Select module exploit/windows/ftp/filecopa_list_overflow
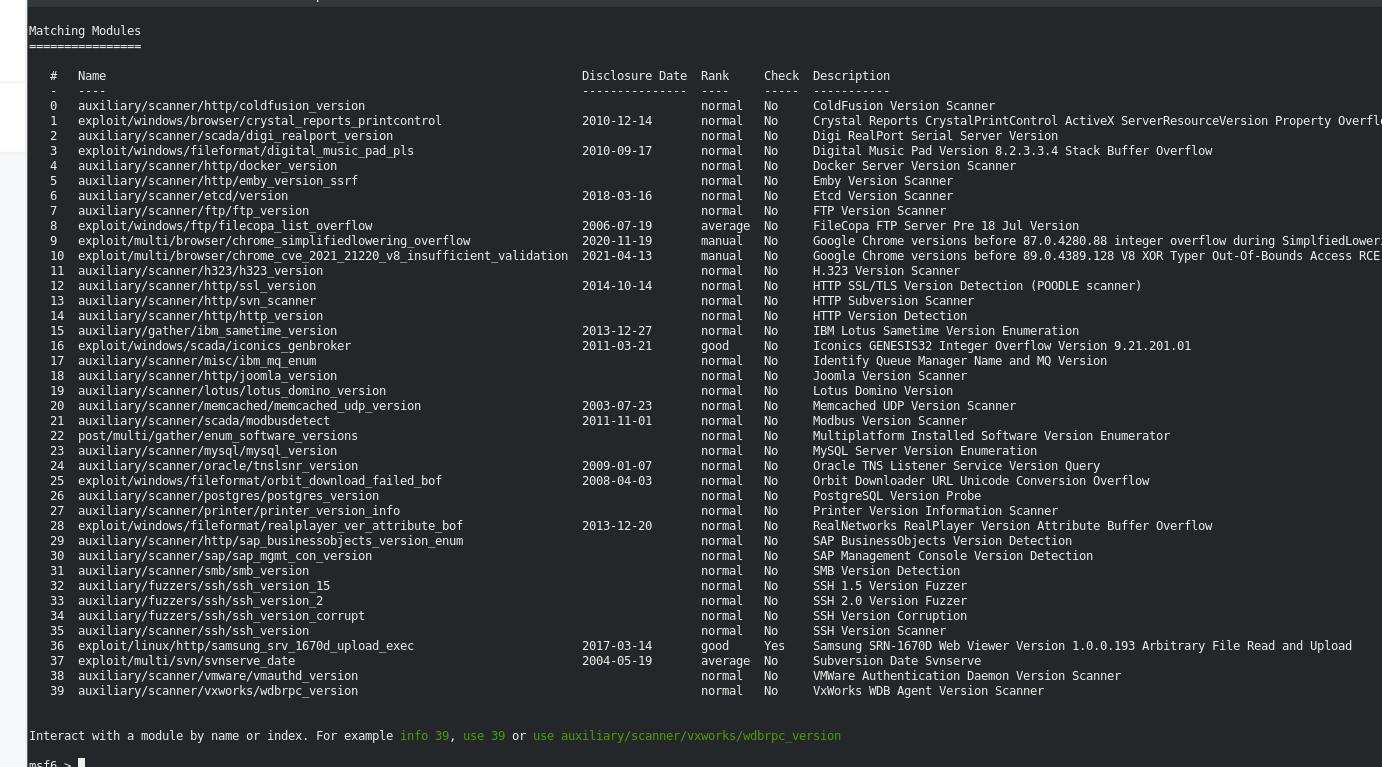Screen dimensions: 1382x767 tap(225, 226)
